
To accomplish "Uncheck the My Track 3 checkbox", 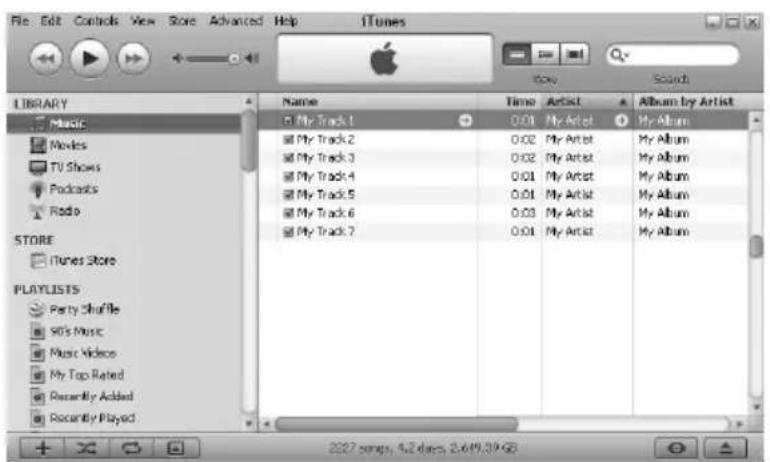I will click(x=288, y=158).
